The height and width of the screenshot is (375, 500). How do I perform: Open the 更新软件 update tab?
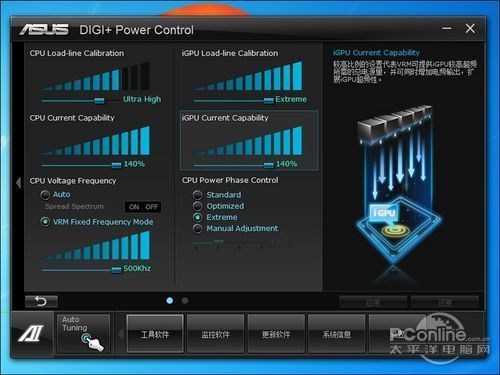point(276,334)
